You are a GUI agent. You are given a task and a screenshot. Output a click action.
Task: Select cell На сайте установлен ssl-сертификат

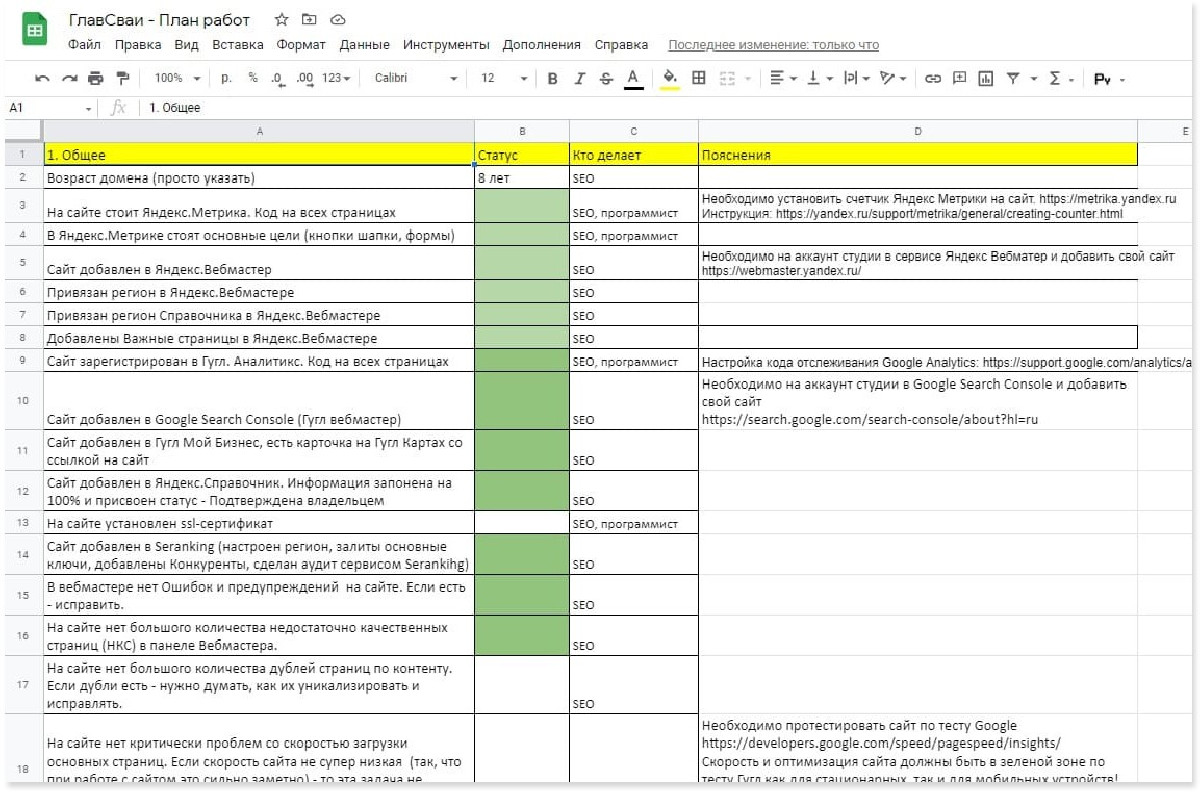(258, 523)
